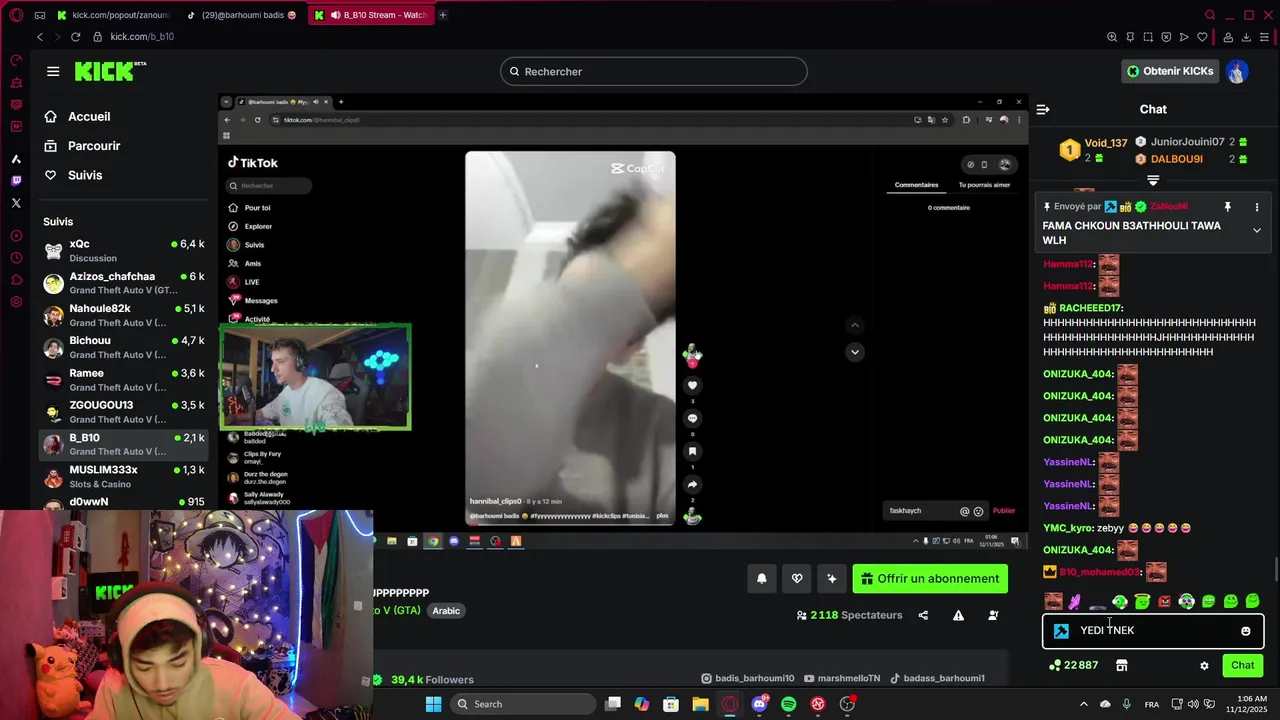Viewport: 1280px width, 720px height.
Task: Open Windows taskbar Search box
Action: (522, 704)
